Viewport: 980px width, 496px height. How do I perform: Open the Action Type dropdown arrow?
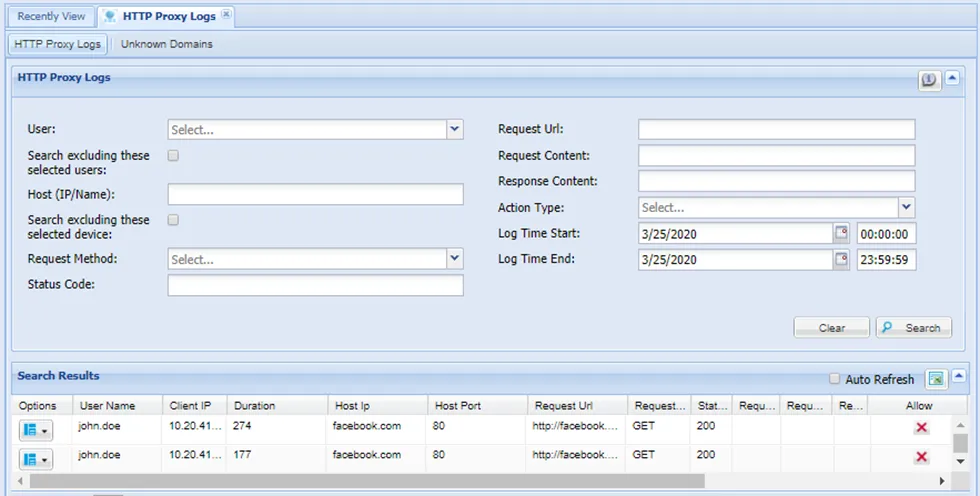[906, 207]
